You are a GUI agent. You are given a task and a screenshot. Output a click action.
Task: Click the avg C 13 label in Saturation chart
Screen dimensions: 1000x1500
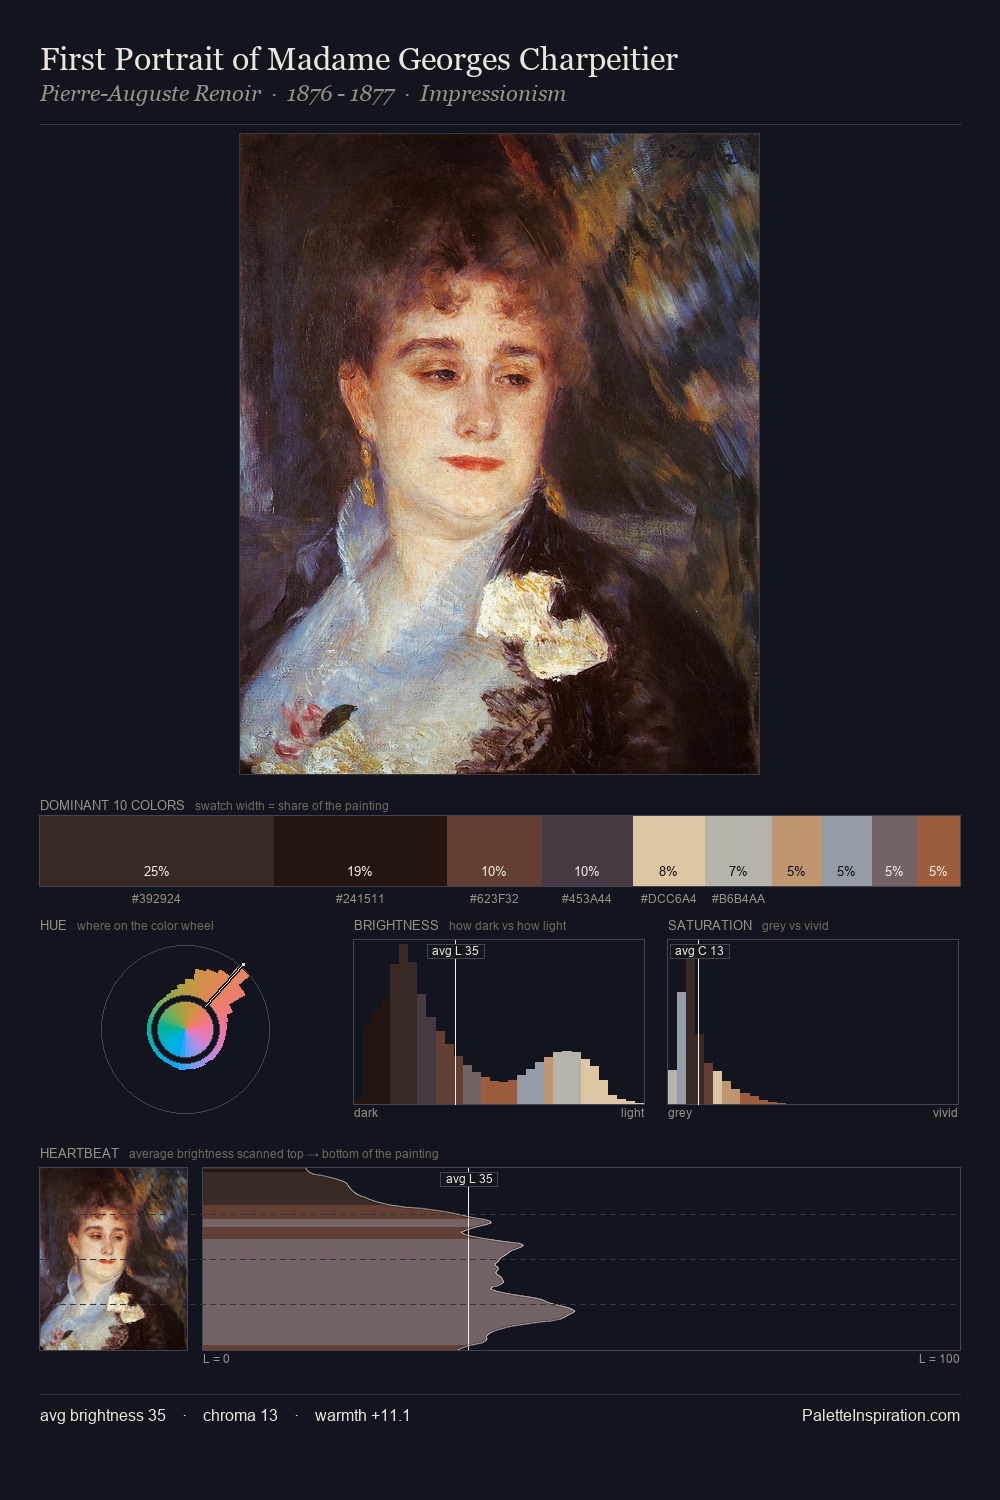pos(699,951)
